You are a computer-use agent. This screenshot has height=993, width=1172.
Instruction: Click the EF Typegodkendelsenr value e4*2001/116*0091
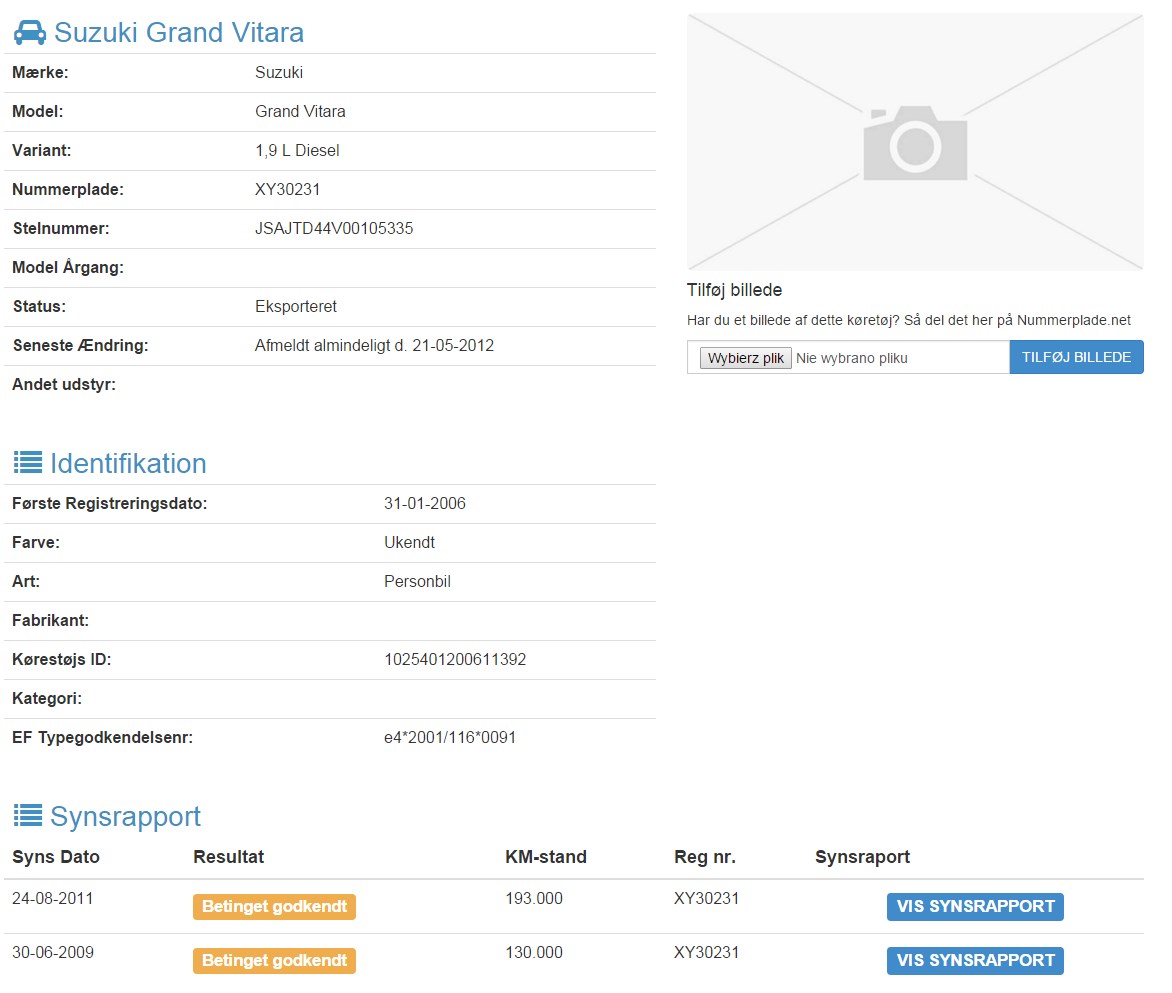point(450,738)
